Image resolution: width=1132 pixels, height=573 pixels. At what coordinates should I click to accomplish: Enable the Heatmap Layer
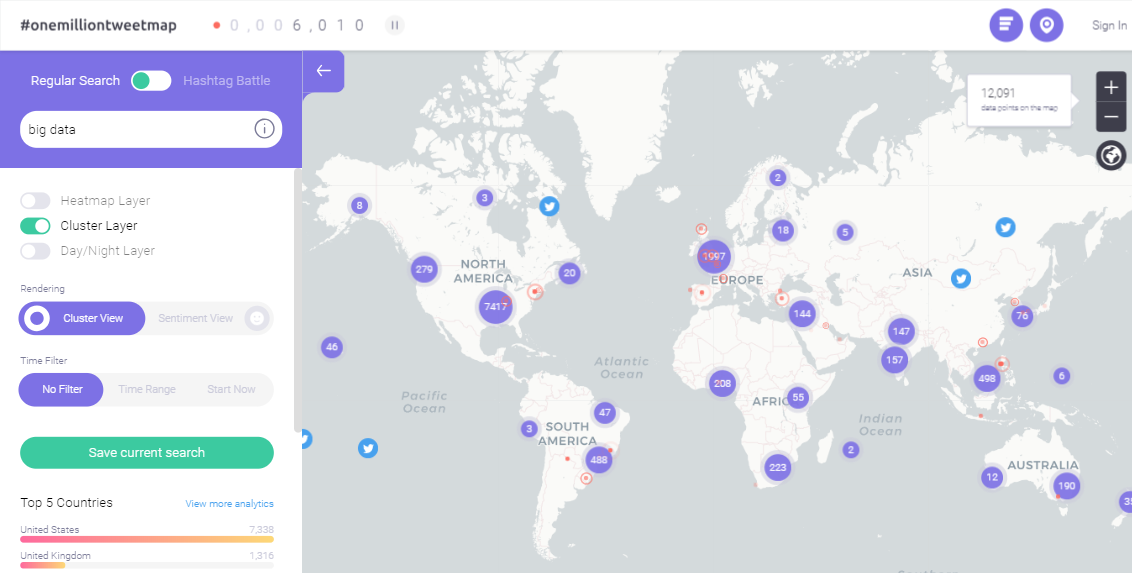pyautogui.click(x=35, y=201)
